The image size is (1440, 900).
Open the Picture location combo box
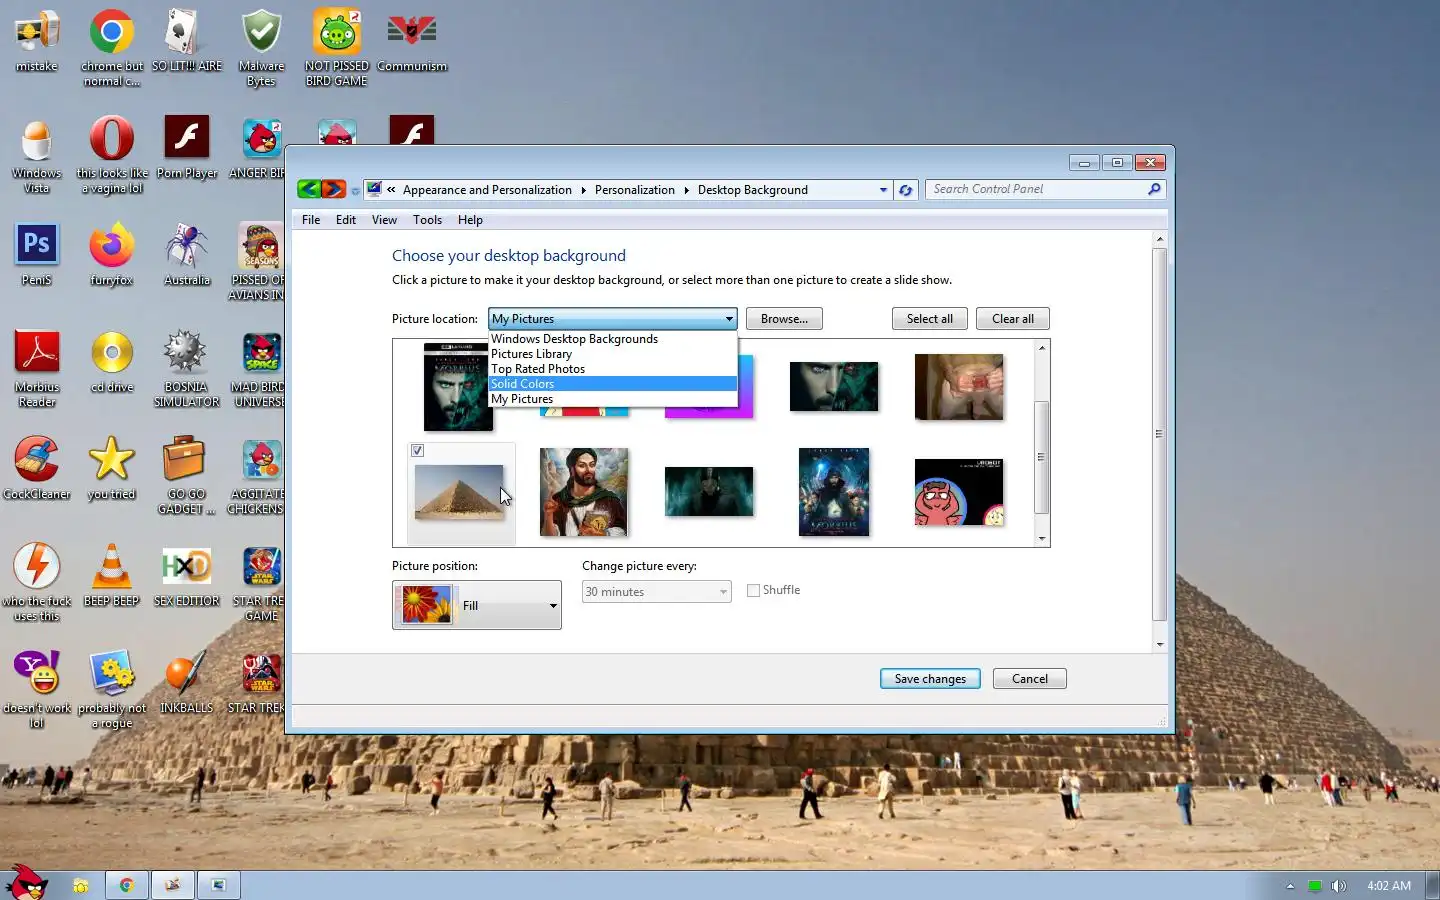(x=612, y=319)
